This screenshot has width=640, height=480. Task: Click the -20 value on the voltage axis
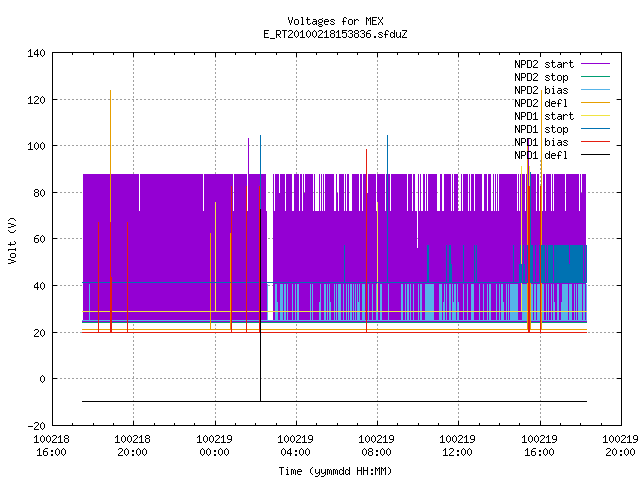point(36,426)
